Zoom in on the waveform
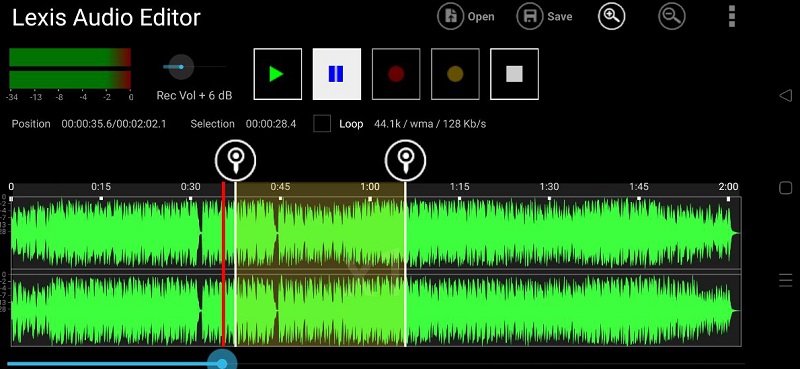The height and width of the screenshot is (369, 800). click(611, 17)
